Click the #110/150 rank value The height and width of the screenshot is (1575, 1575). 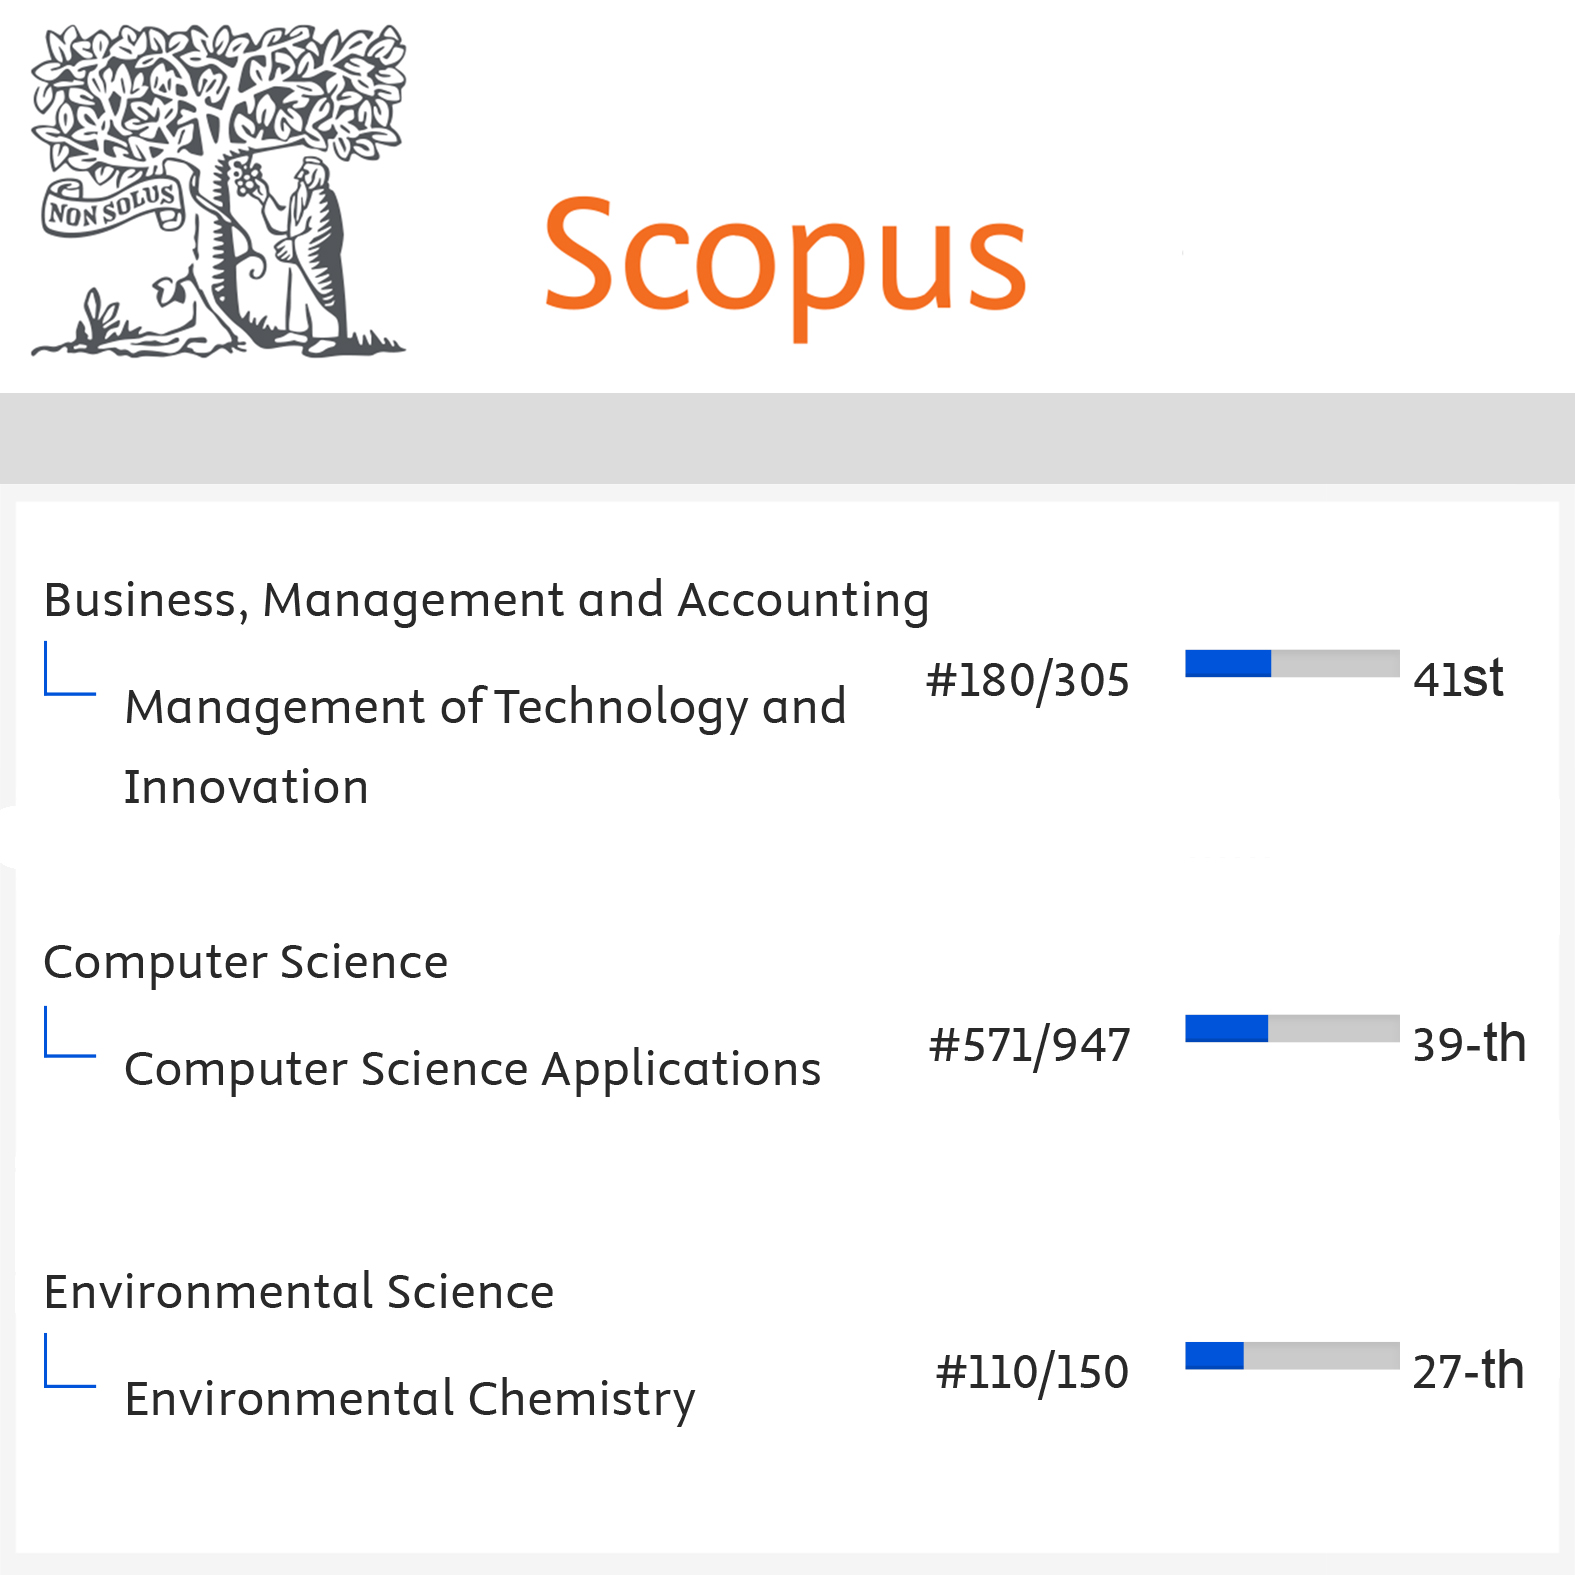[x=1032, y=1372]
